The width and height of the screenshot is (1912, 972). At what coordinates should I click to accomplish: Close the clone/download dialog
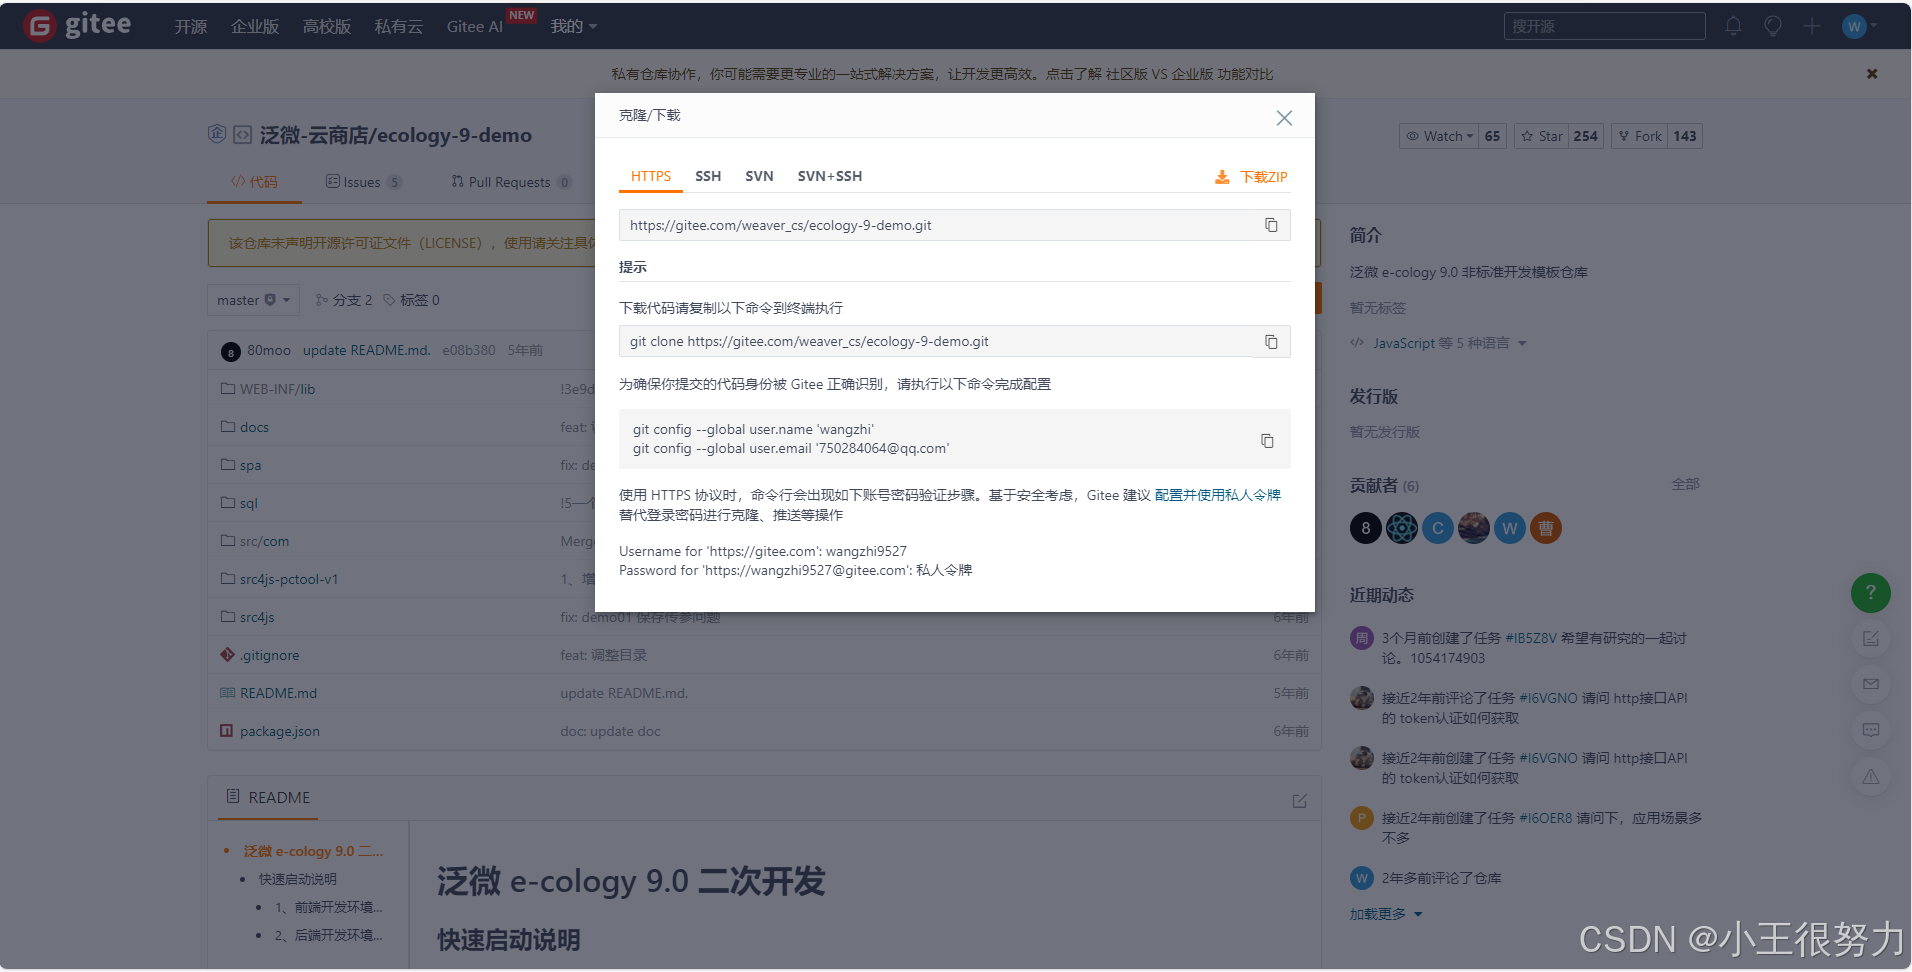(x=1284, y=118)
